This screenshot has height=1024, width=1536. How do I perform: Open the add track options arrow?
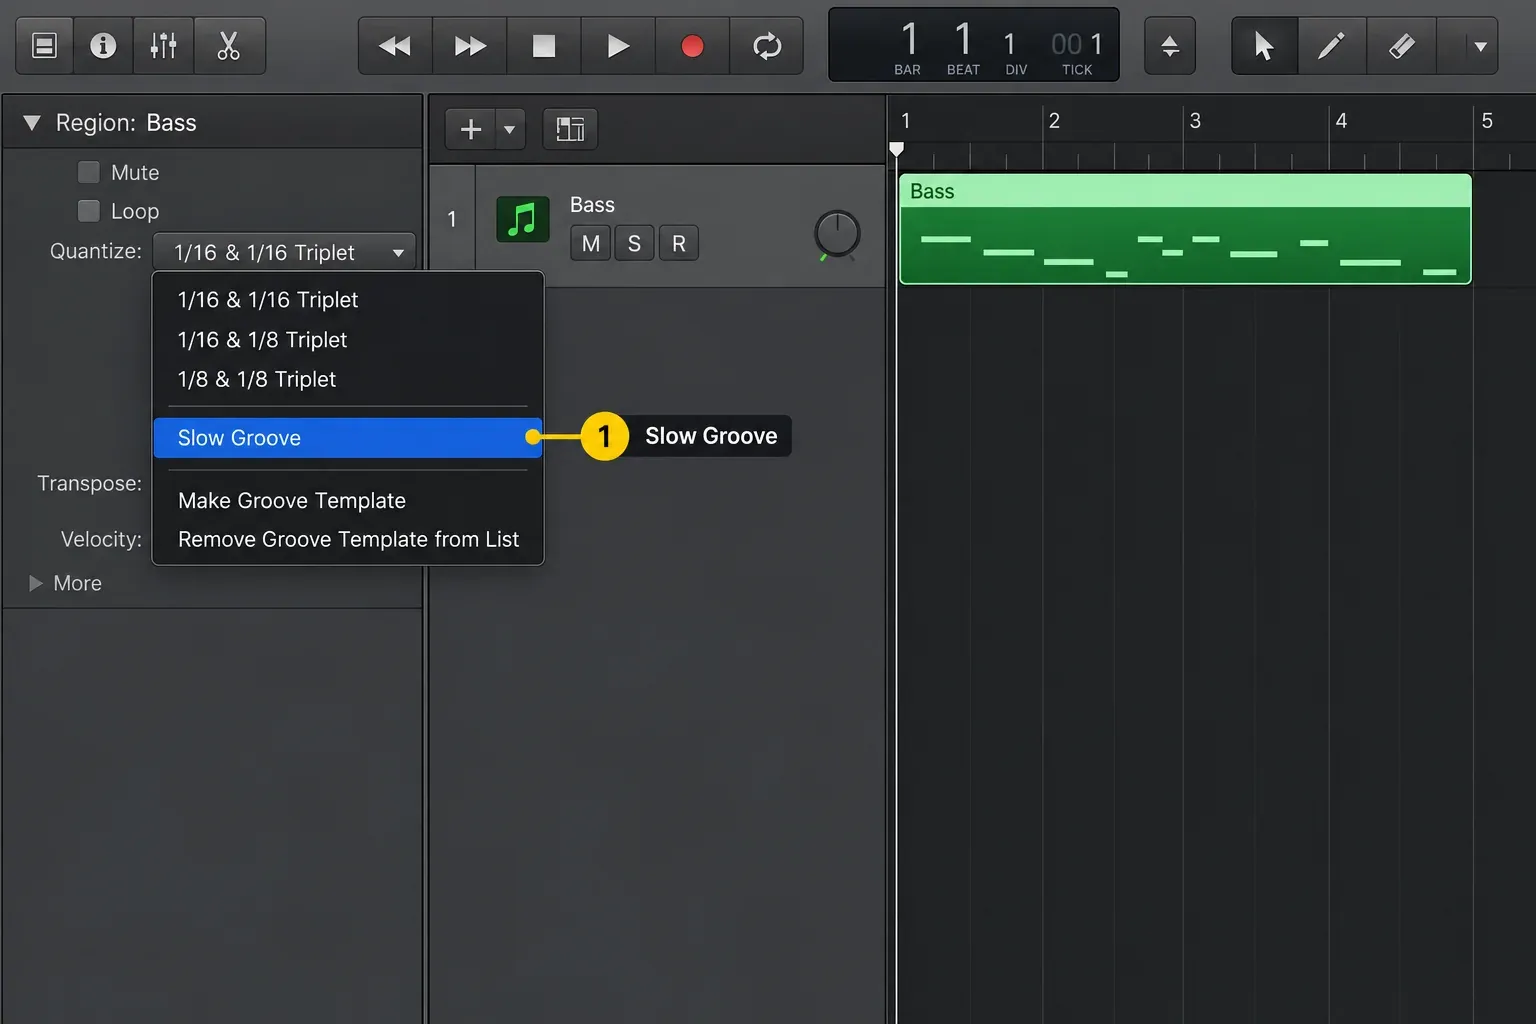click(510, 129)
